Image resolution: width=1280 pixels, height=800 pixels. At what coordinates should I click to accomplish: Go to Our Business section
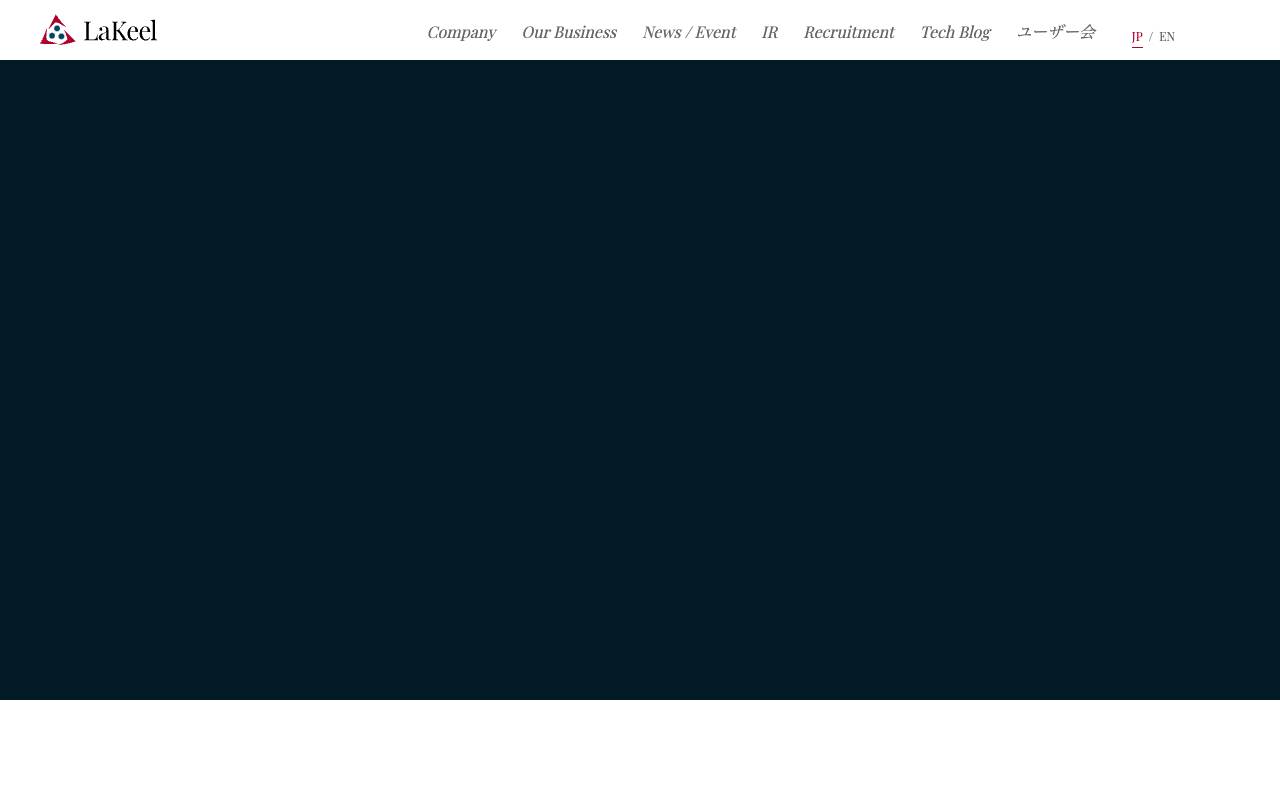569,32
